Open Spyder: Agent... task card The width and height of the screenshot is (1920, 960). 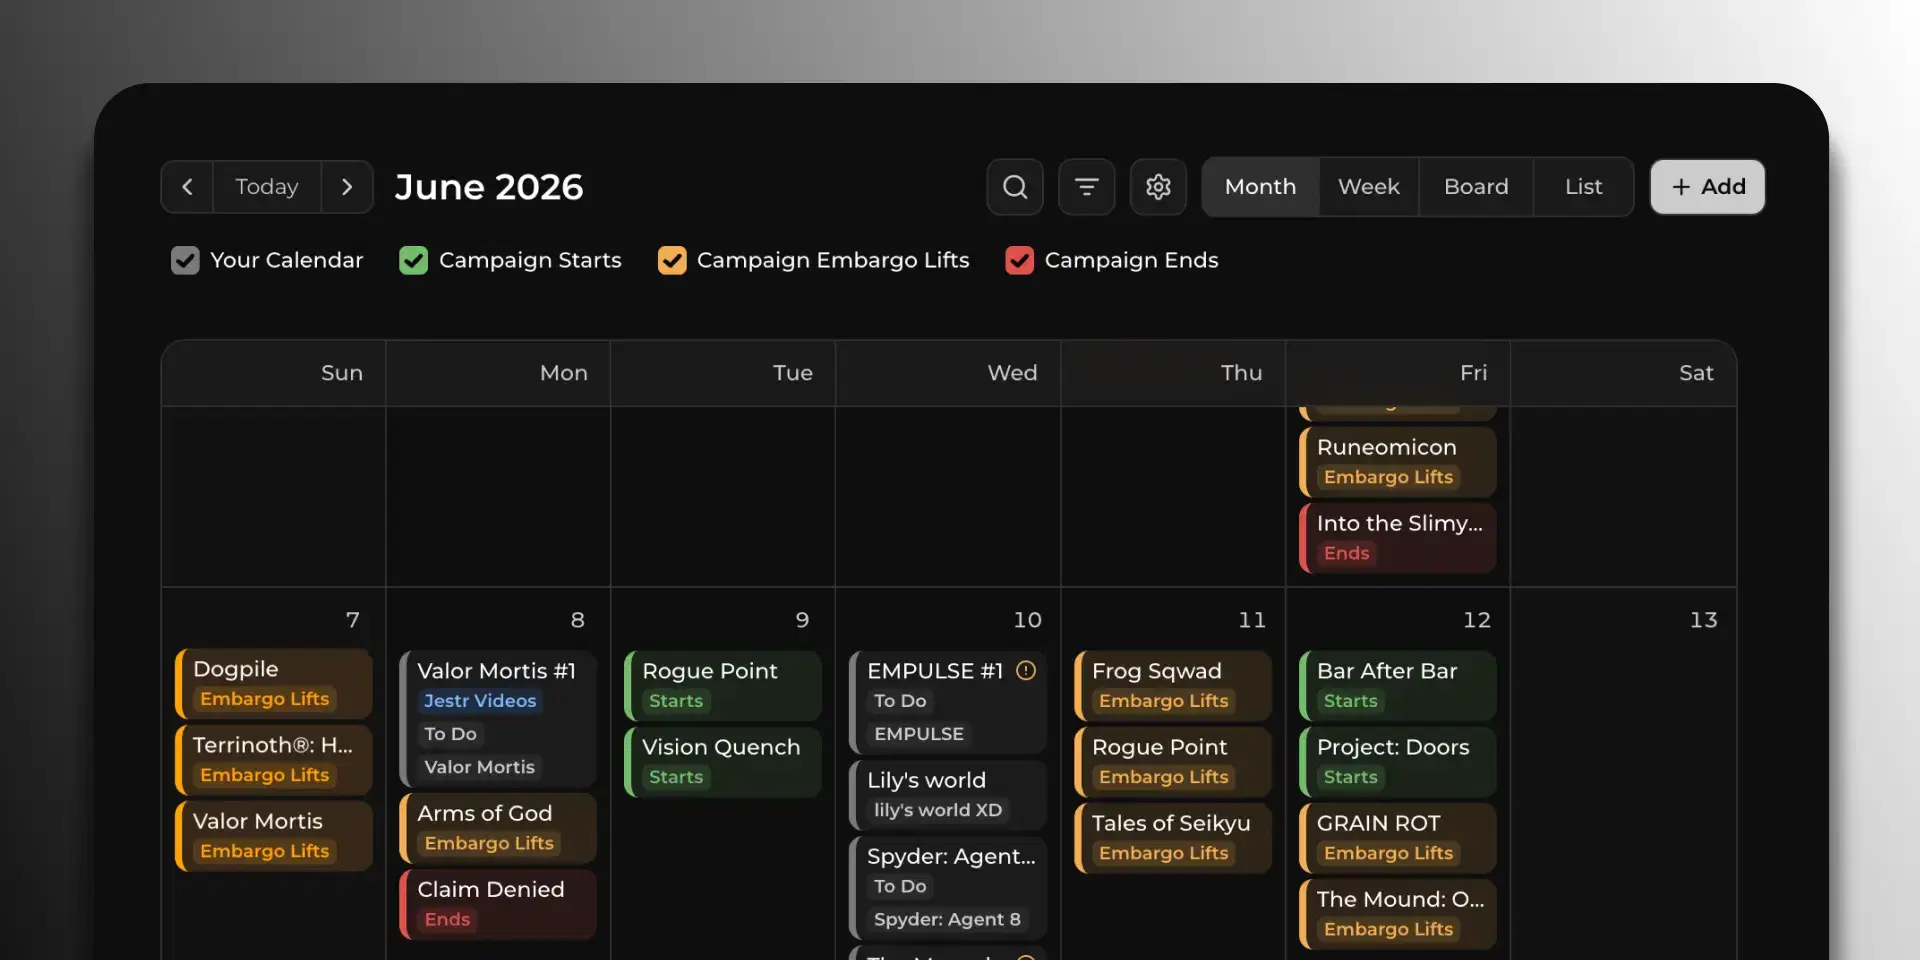pyautogui.click(x=947, y=888)
